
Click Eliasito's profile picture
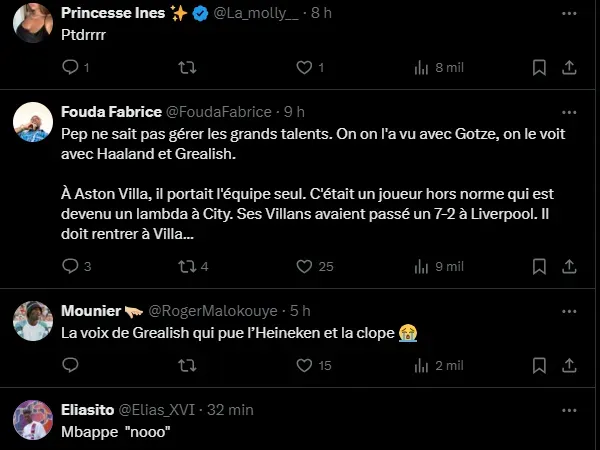tap(33, 419)
